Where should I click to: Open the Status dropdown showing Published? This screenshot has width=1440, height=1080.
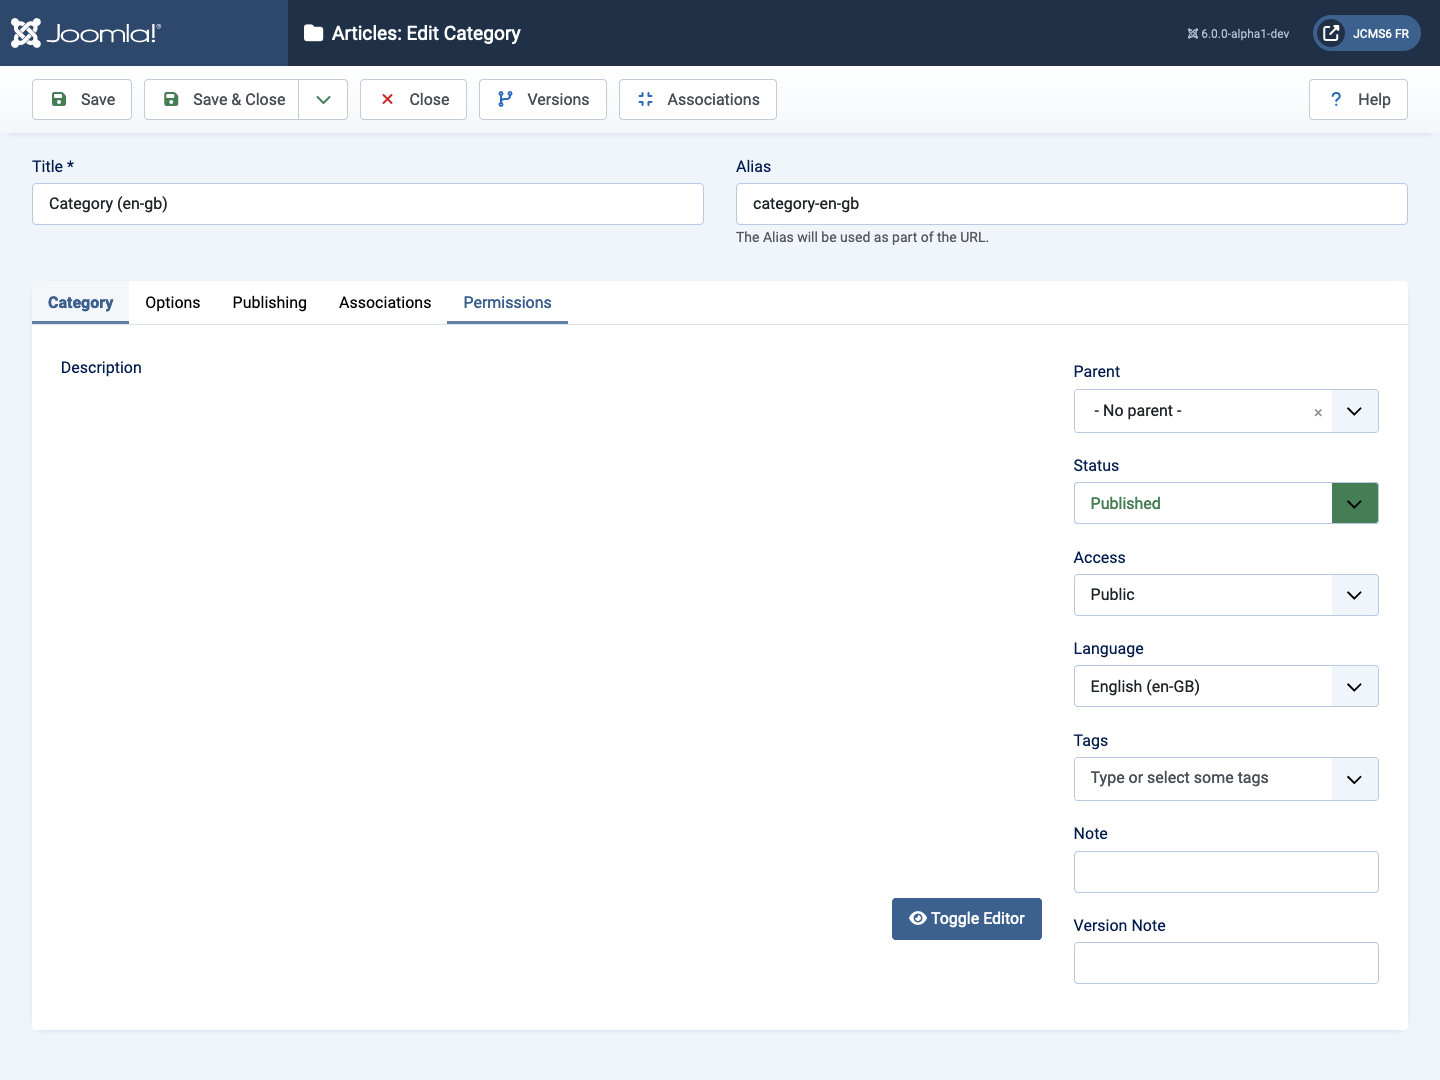click(x=1226, y=503)
